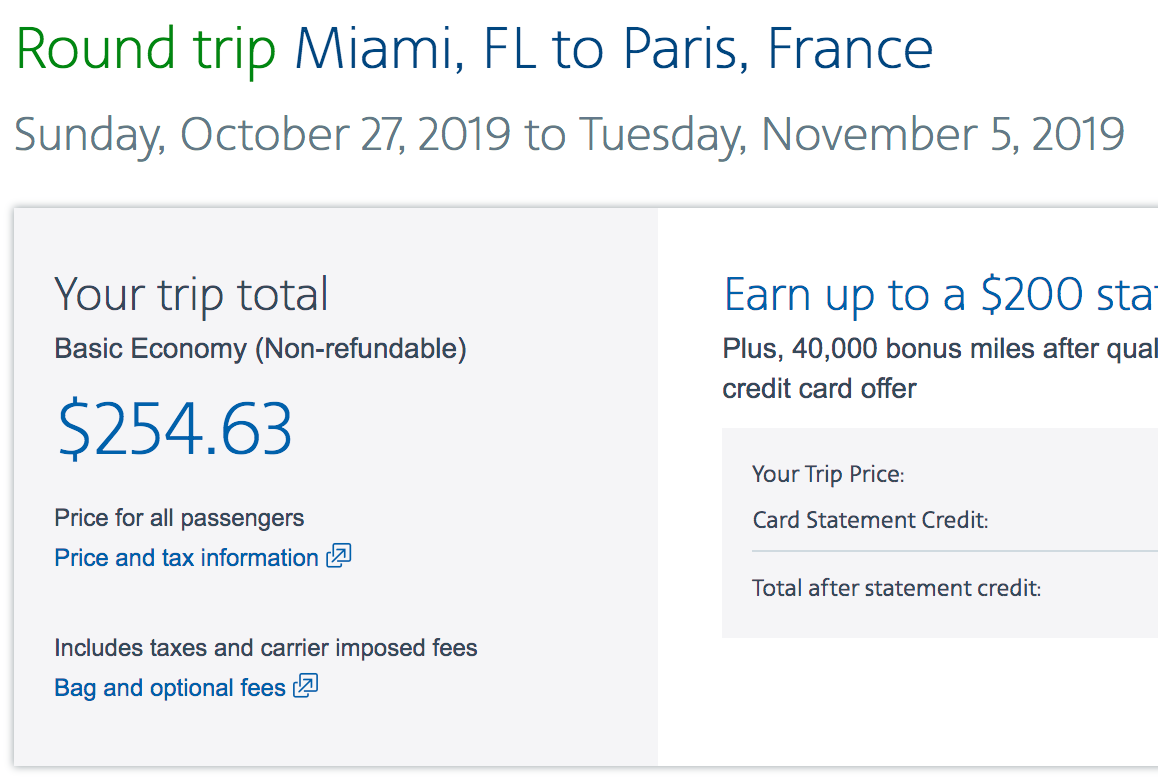This screenshot has width=1158, height=780.
Task: Click the Total after statement credit row
Action: click(955, 588)
